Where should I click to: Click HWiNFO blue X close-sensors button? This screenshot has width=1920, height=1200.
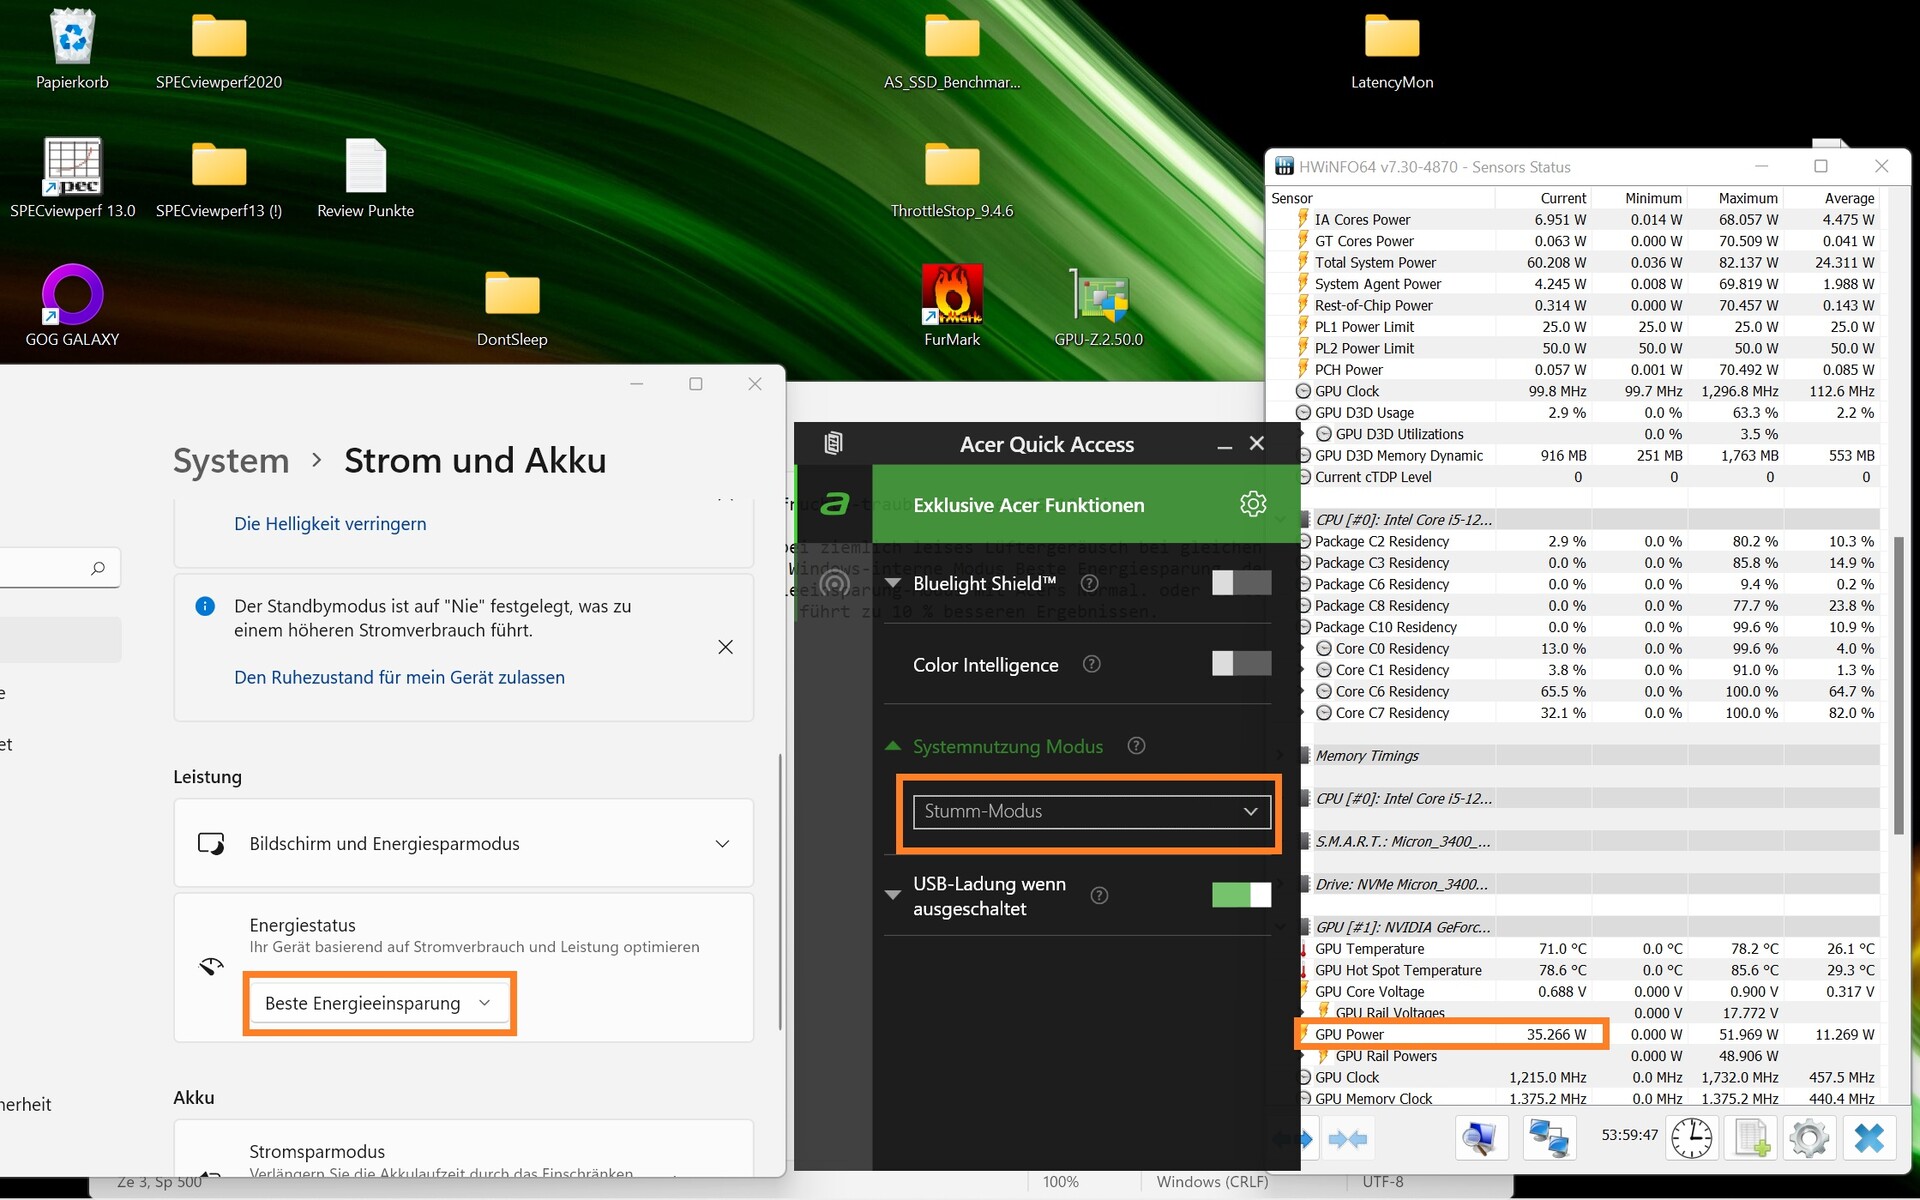(x=1868, y=1138)
